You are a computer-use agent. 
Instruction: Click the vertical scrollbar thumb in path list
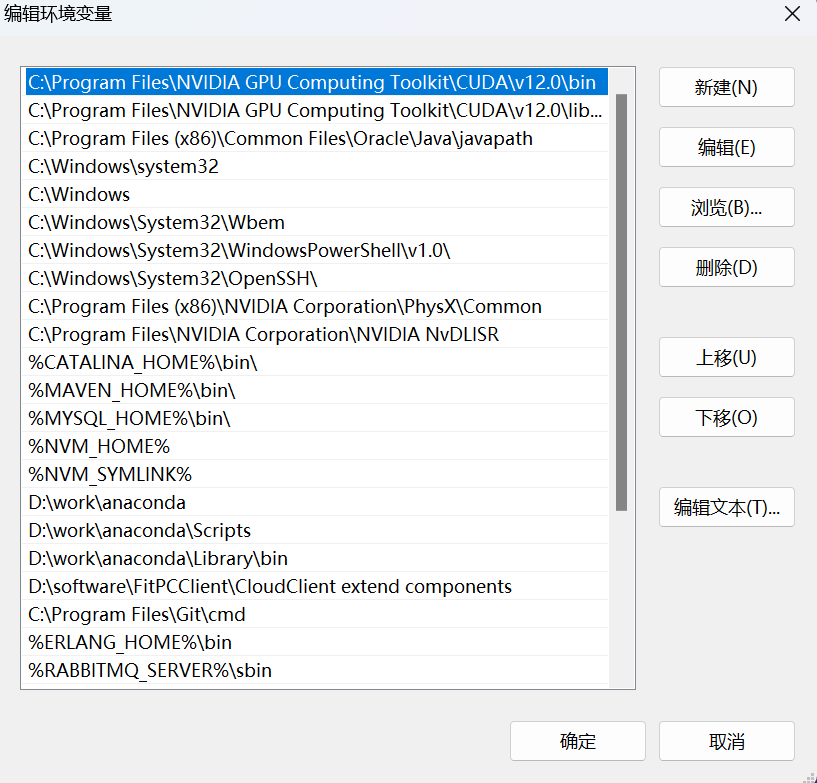pos(621,302)
